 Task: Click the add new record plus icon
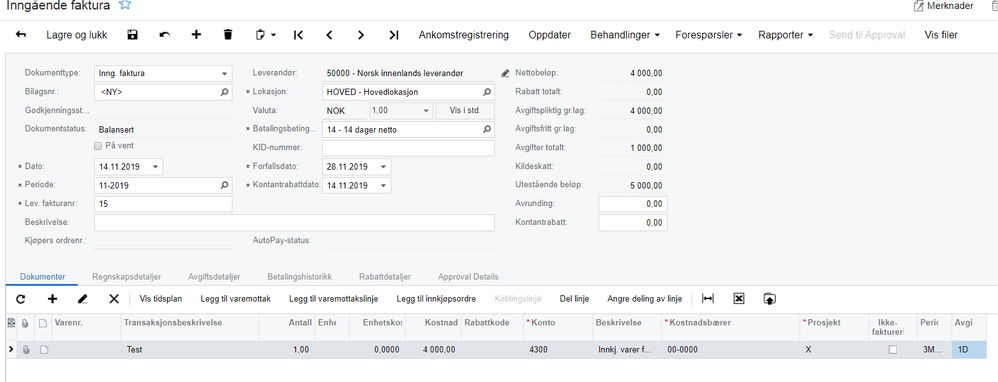coord(196,35)
